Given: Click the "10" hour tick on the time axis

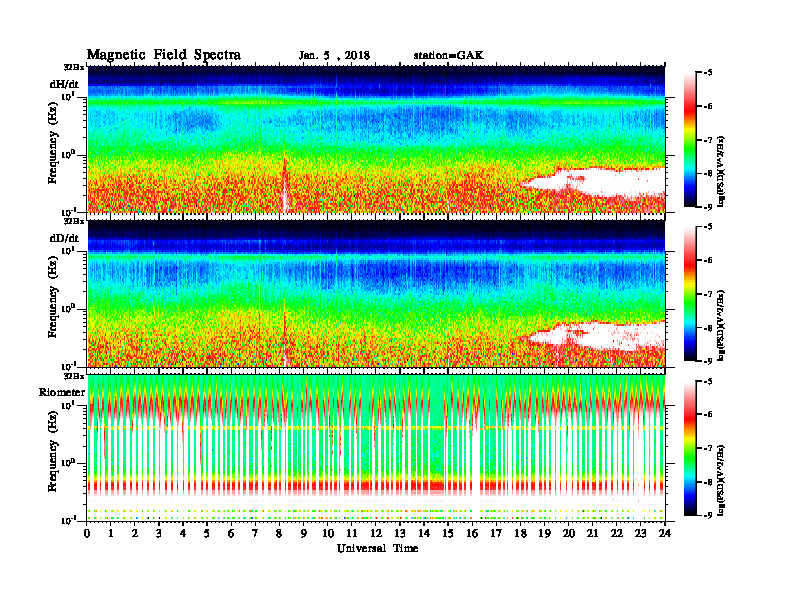Looking at the screenshot, I should pos(328,533).
